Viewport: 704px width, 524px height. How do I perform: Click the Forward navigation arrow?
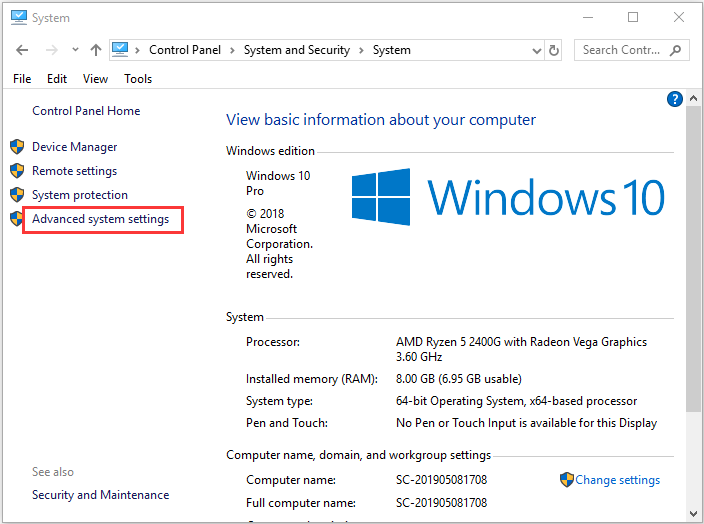[x=52, y=50]
